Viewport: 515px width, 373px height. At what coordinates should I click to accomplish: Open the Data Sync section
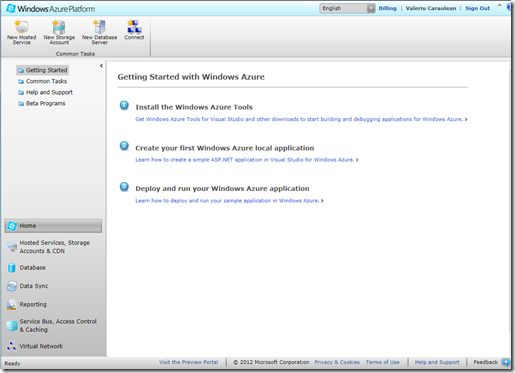[x=53, y=286]
